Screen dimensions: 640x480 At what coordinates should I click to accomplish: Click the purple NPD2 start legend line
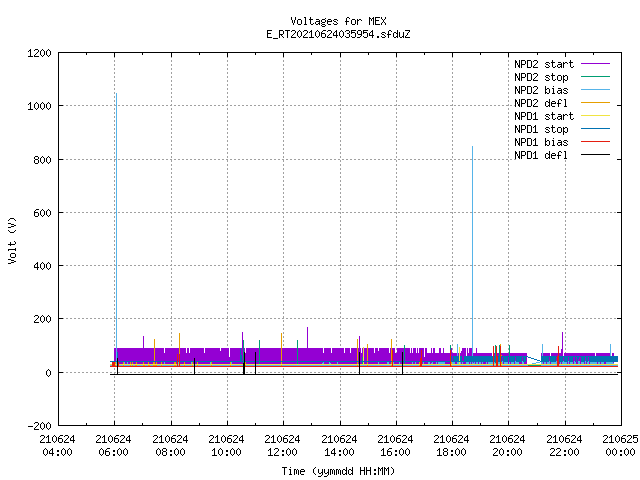595,64
